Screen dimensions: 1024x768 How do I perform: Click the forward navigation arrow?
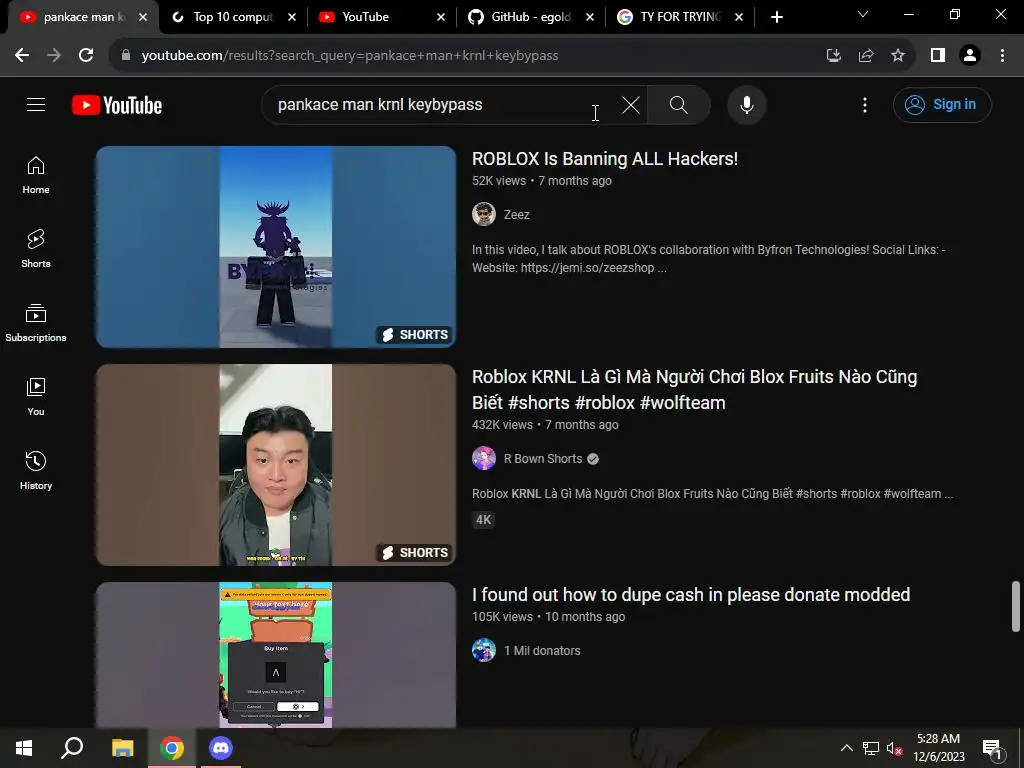coord(54,56)
